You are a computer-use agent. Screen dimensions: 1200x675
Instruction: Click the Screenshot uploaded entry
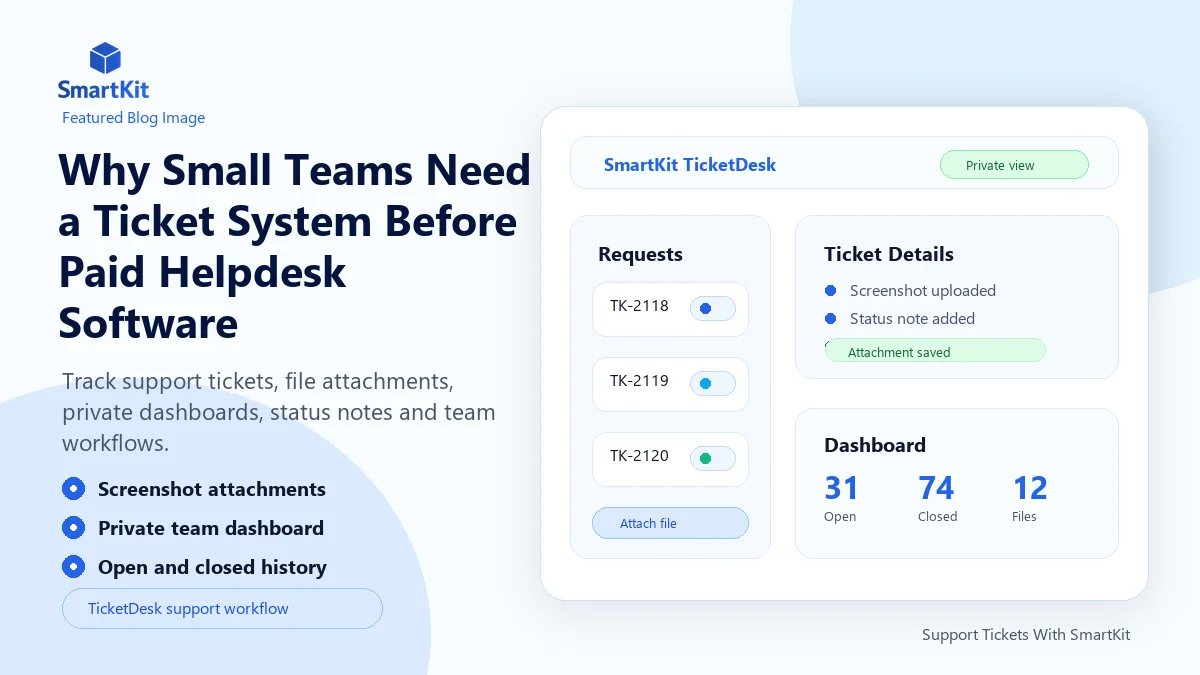click(923, 291)
